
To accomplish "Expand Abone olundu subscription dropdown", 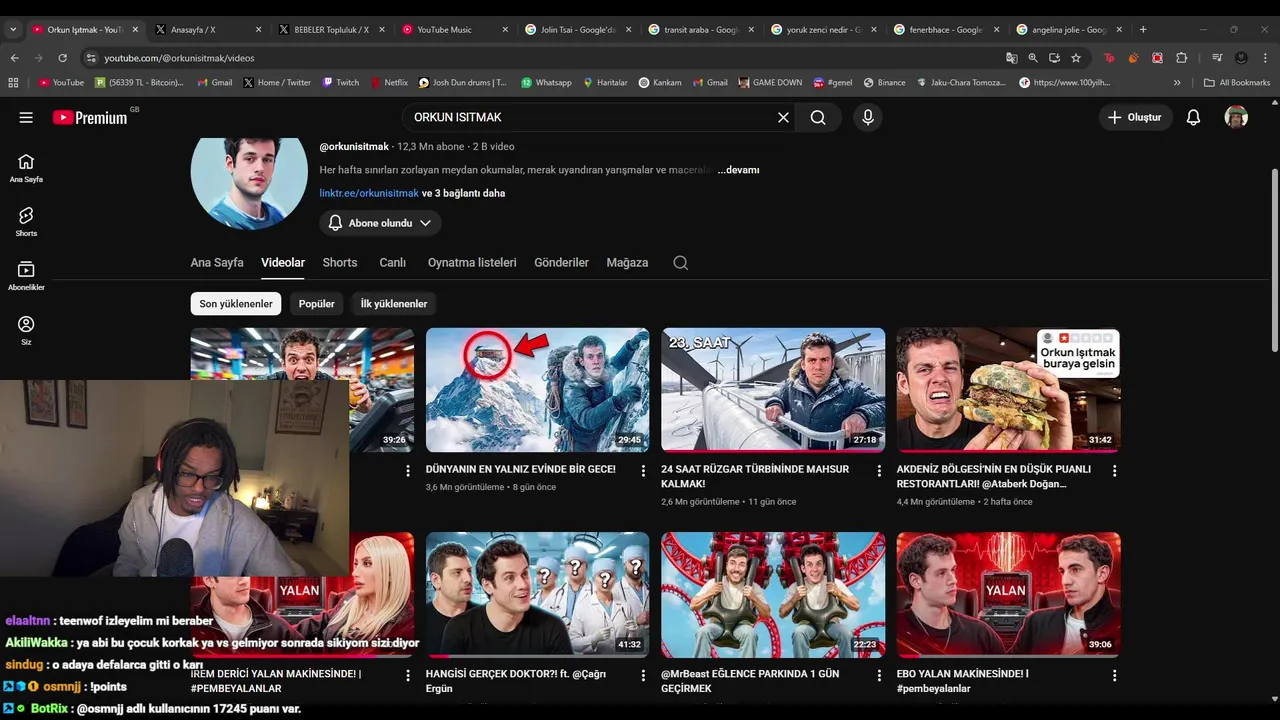I will (x=380, y=223).
